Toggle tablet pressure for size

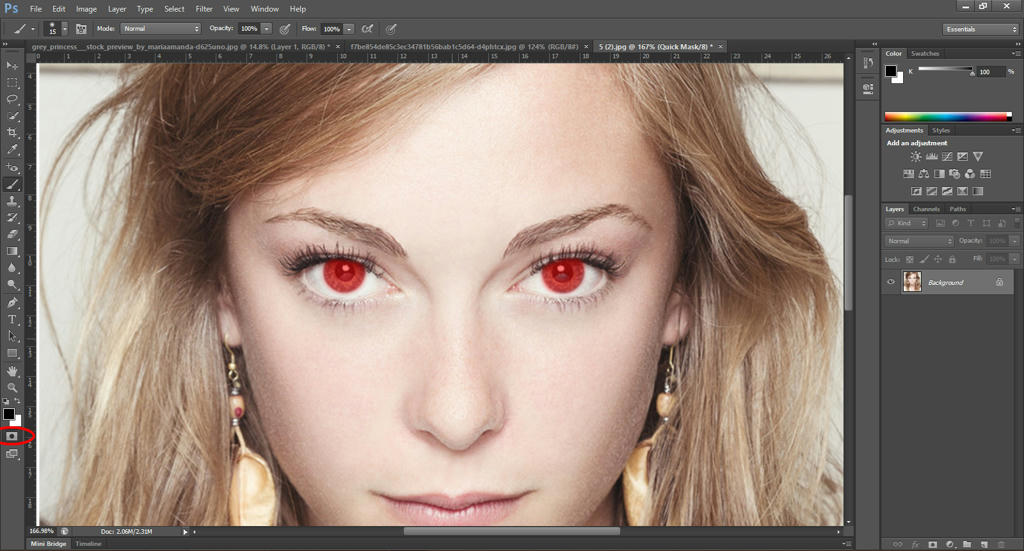click(x=391, y=29)
